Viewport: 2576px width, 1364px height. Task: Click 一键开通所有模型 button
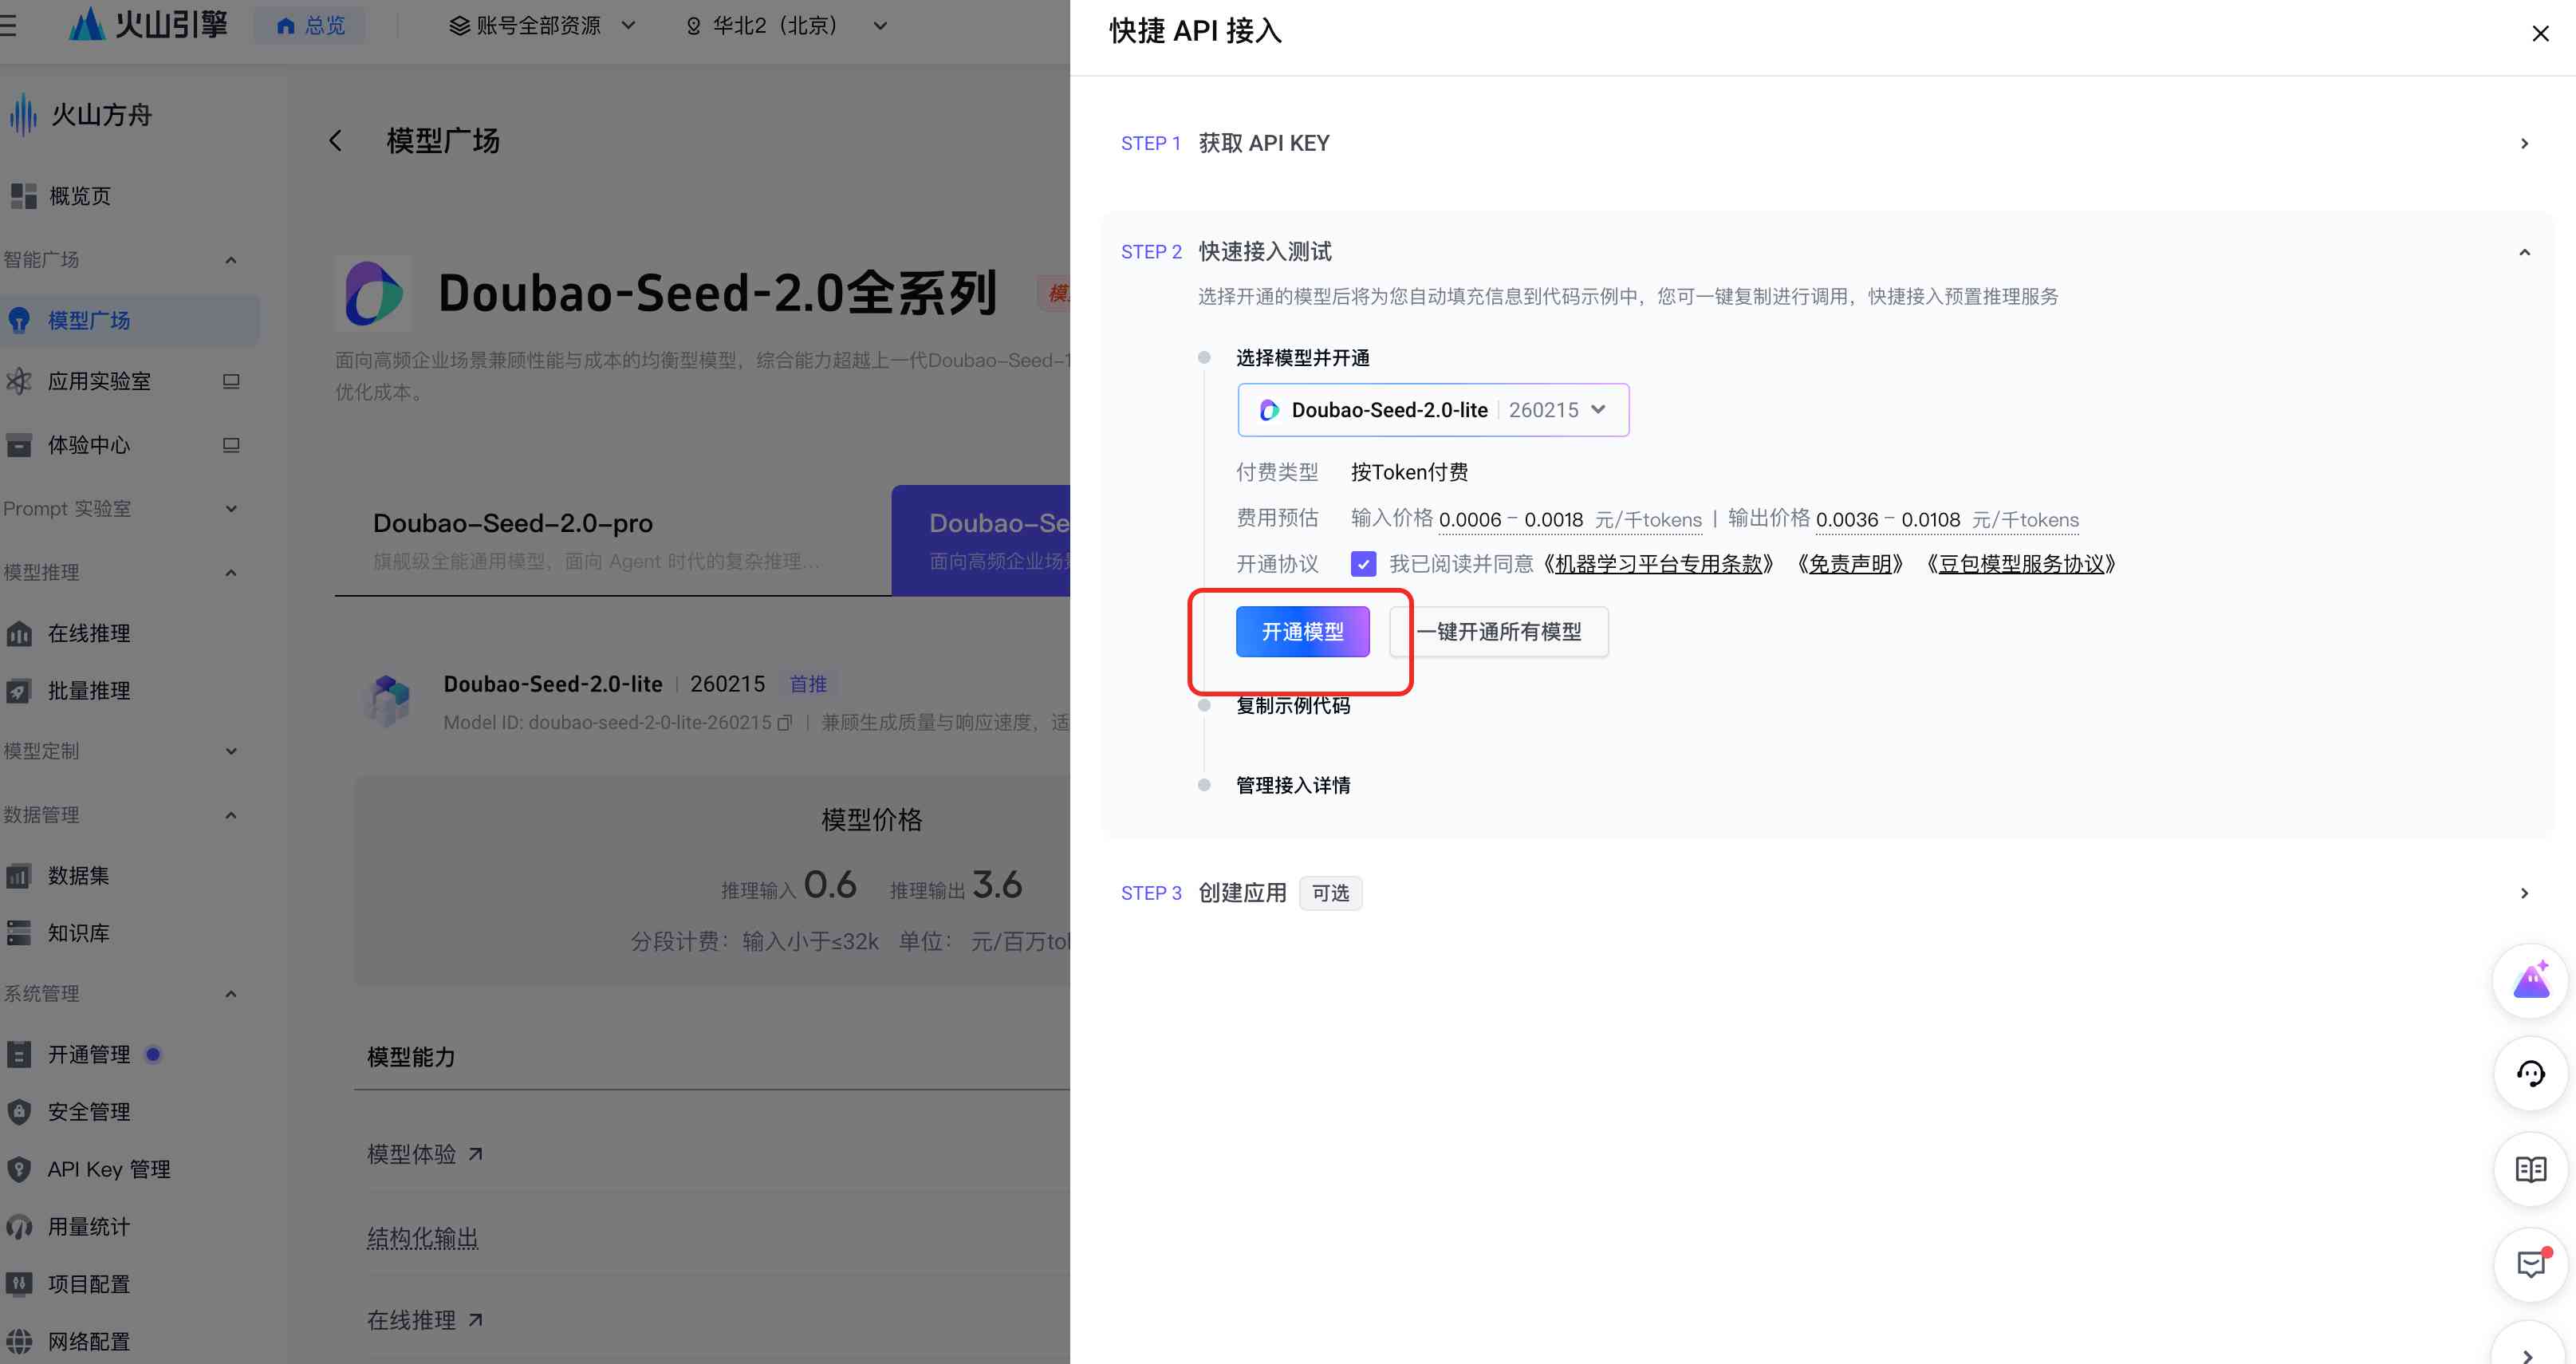(1499, 632)
